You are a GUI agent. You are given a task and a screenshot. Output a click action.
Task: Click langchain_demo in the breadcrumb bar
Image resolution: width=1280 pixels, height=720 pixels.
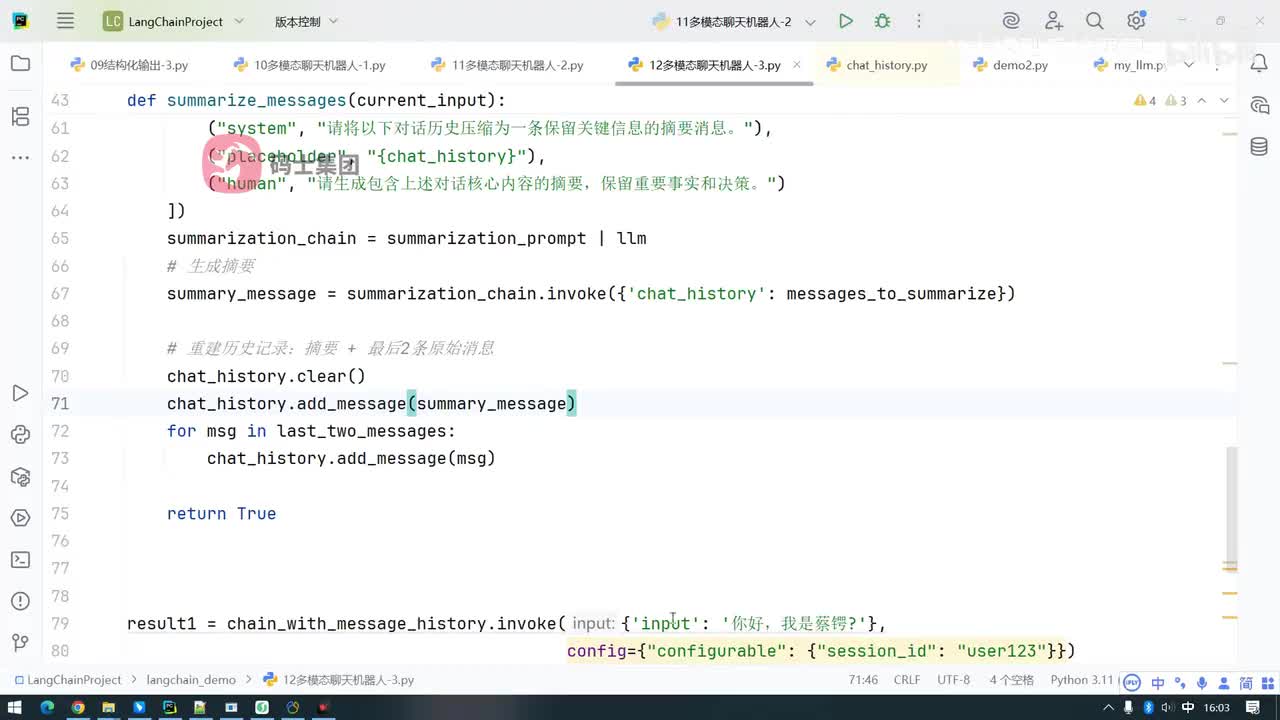point(191,680)
